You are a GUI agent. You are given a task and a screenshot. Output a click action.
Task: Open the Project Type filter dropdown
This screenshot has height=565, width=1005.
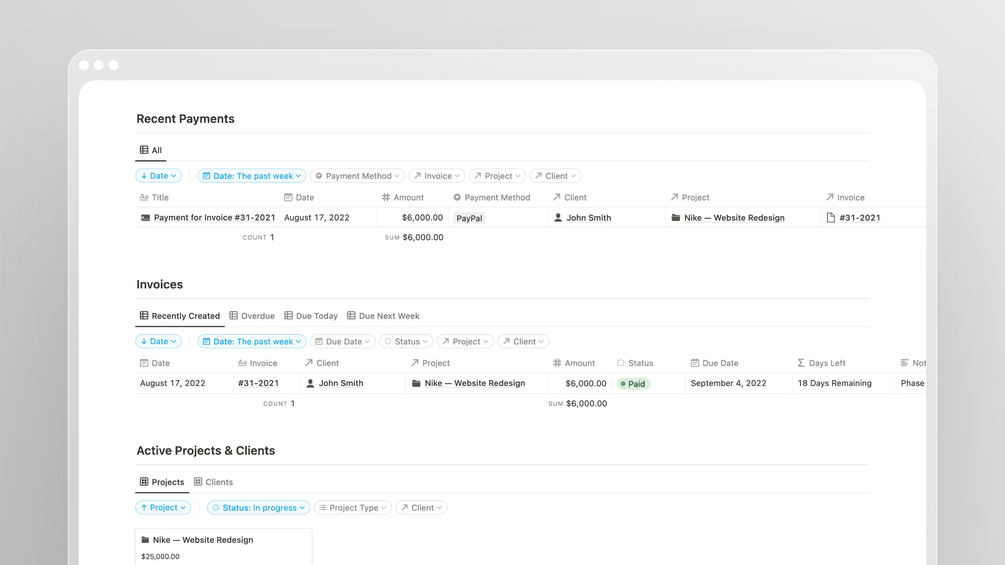point(352,508)
